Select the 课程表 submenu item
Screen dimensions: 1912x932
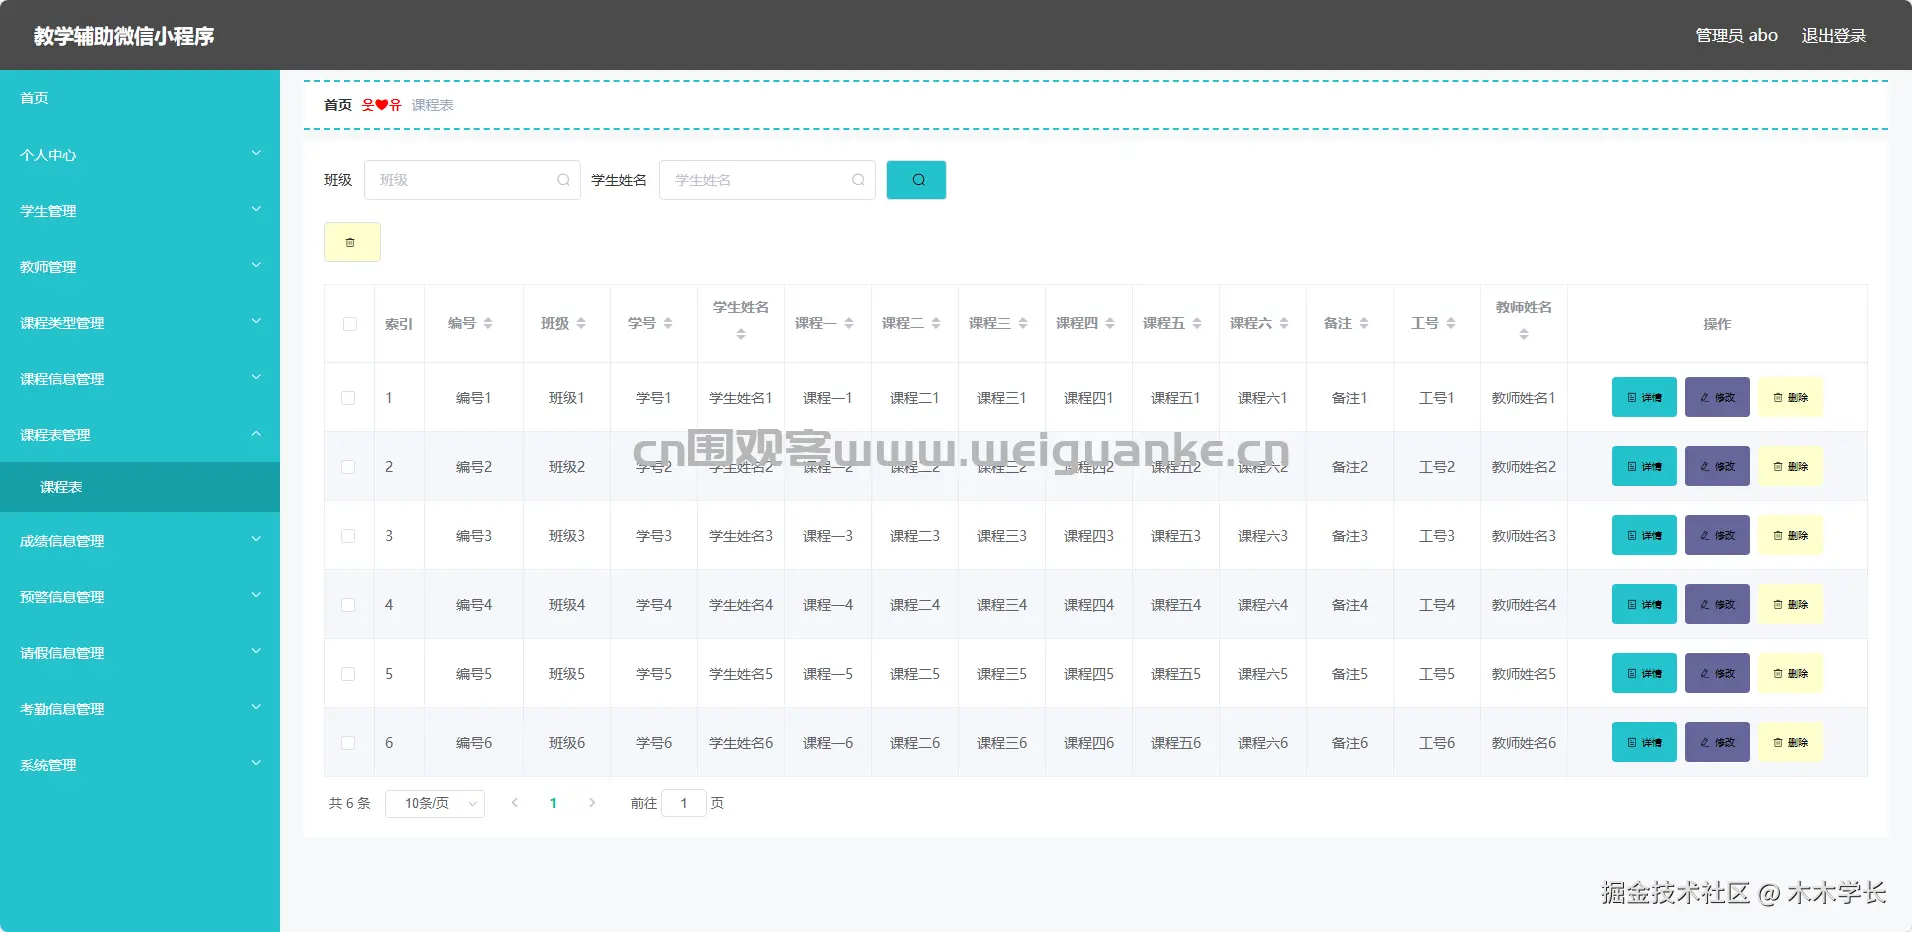tap(62, 487)
